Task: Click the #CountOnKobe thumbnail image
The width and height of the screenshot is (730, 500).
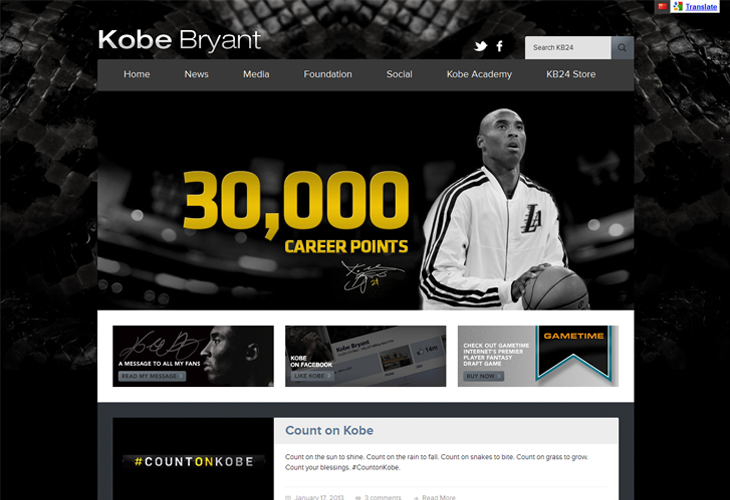Action: [x=193, y=459]
